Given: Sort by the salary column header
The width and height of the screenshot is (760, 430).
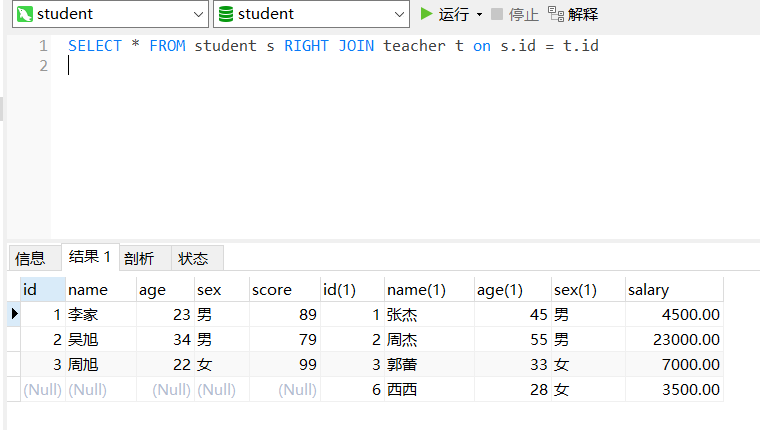Looking at the screenshot, I should [671, 289].
